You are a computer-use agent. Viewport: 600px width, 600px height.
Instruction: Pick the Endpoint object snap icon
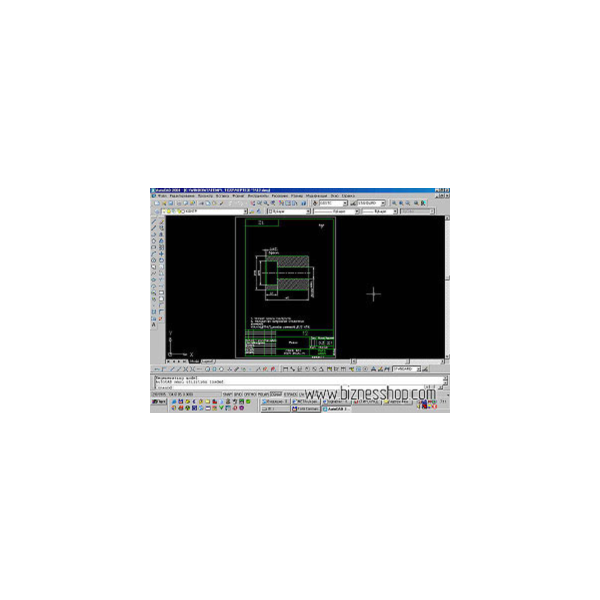(172, 369)
